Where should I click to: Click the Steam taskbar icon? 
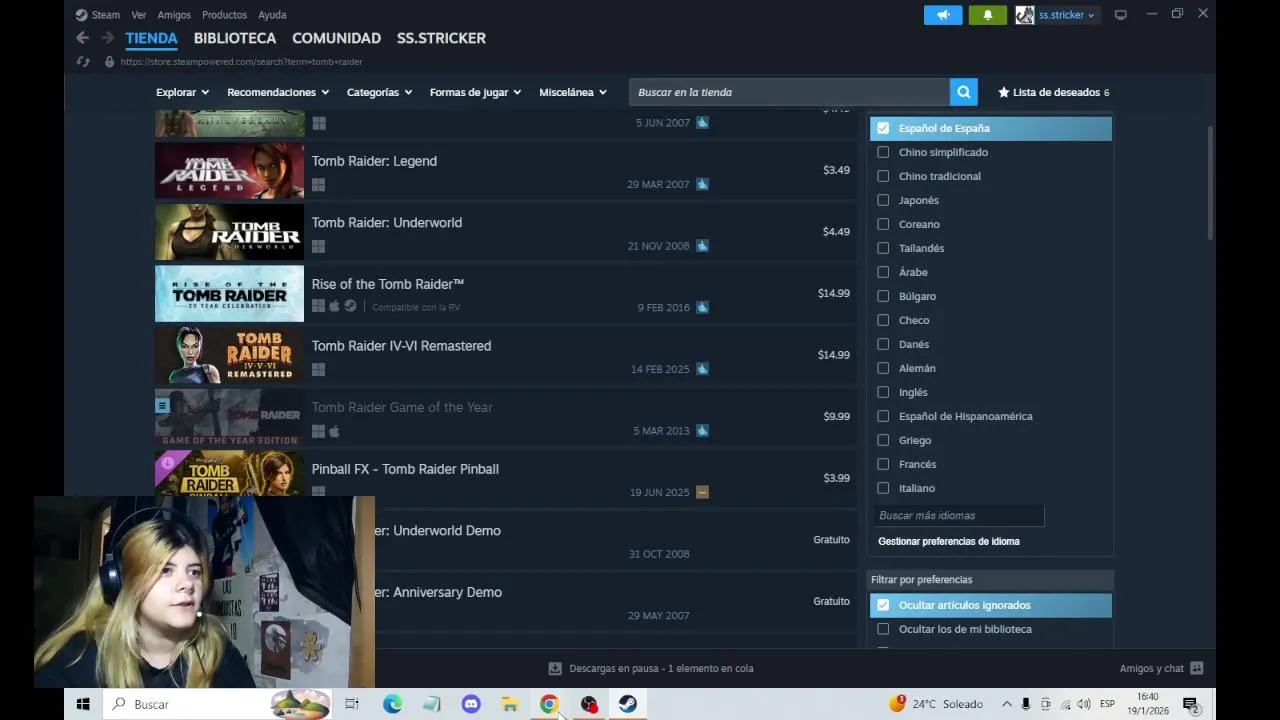tap(628, 704)
